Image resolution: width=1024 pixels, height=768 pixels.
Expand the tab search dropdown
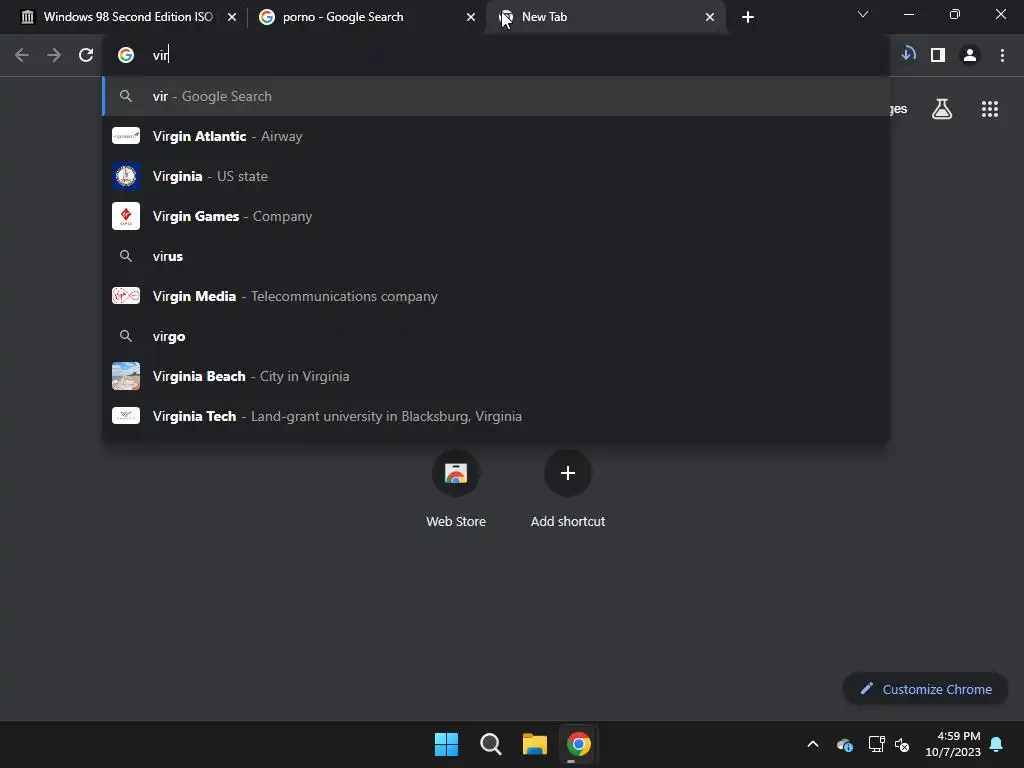coord(863,14)
